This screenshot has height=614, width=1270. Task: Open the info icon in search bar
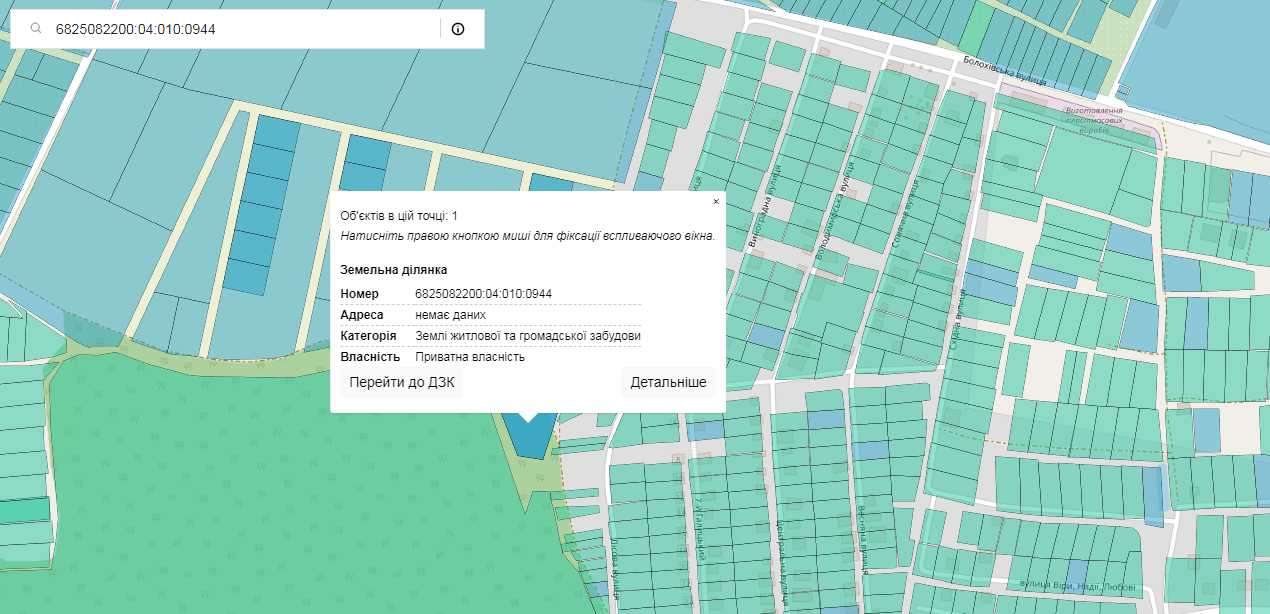pyautogui.click(x=458, y=29)
